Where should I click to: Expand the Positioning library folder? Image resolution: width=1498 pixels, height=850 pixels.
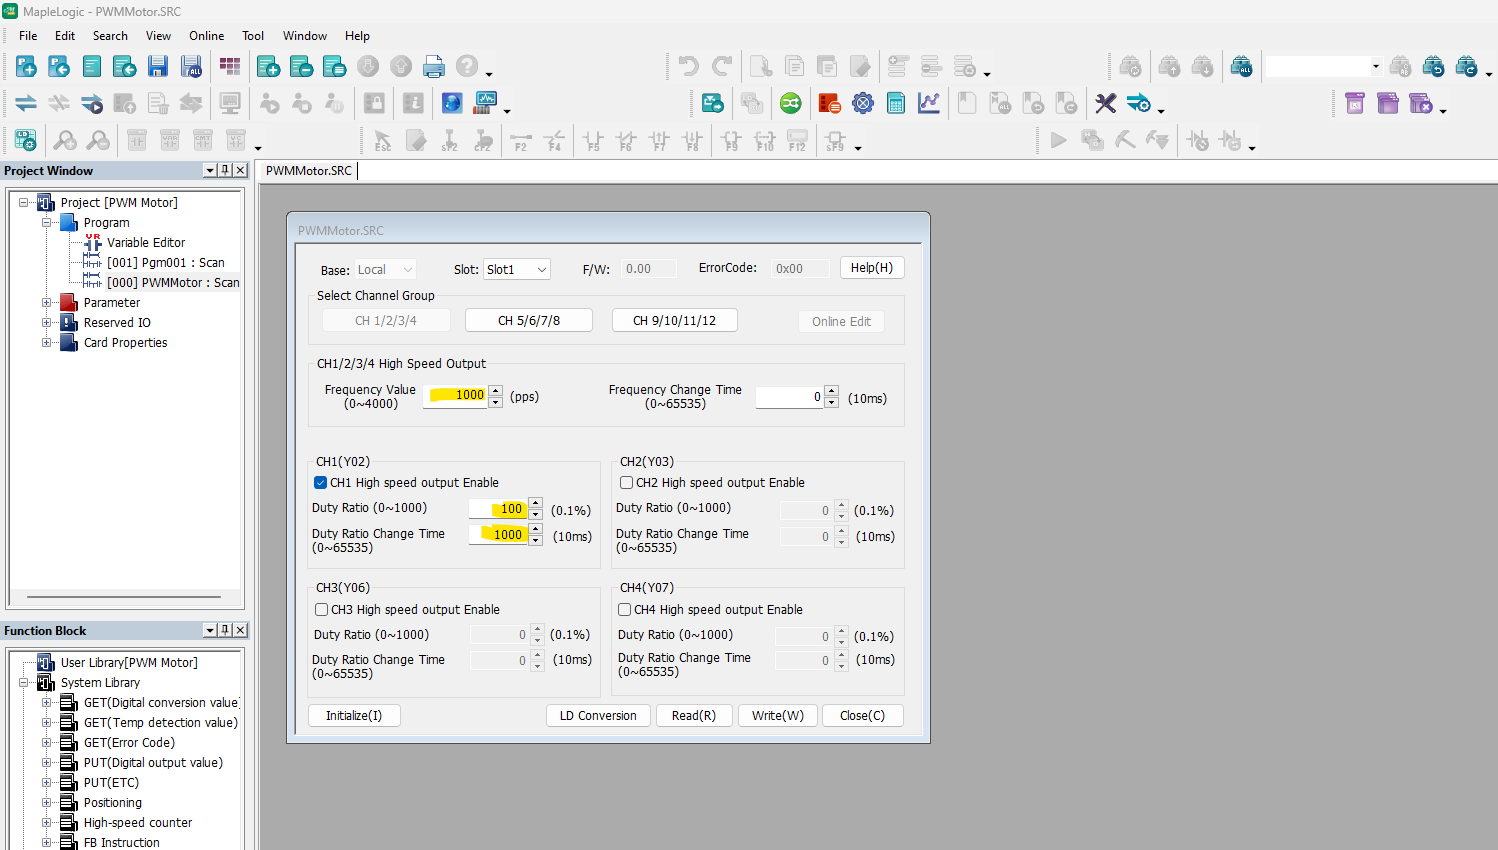click(x=46, y=803)
